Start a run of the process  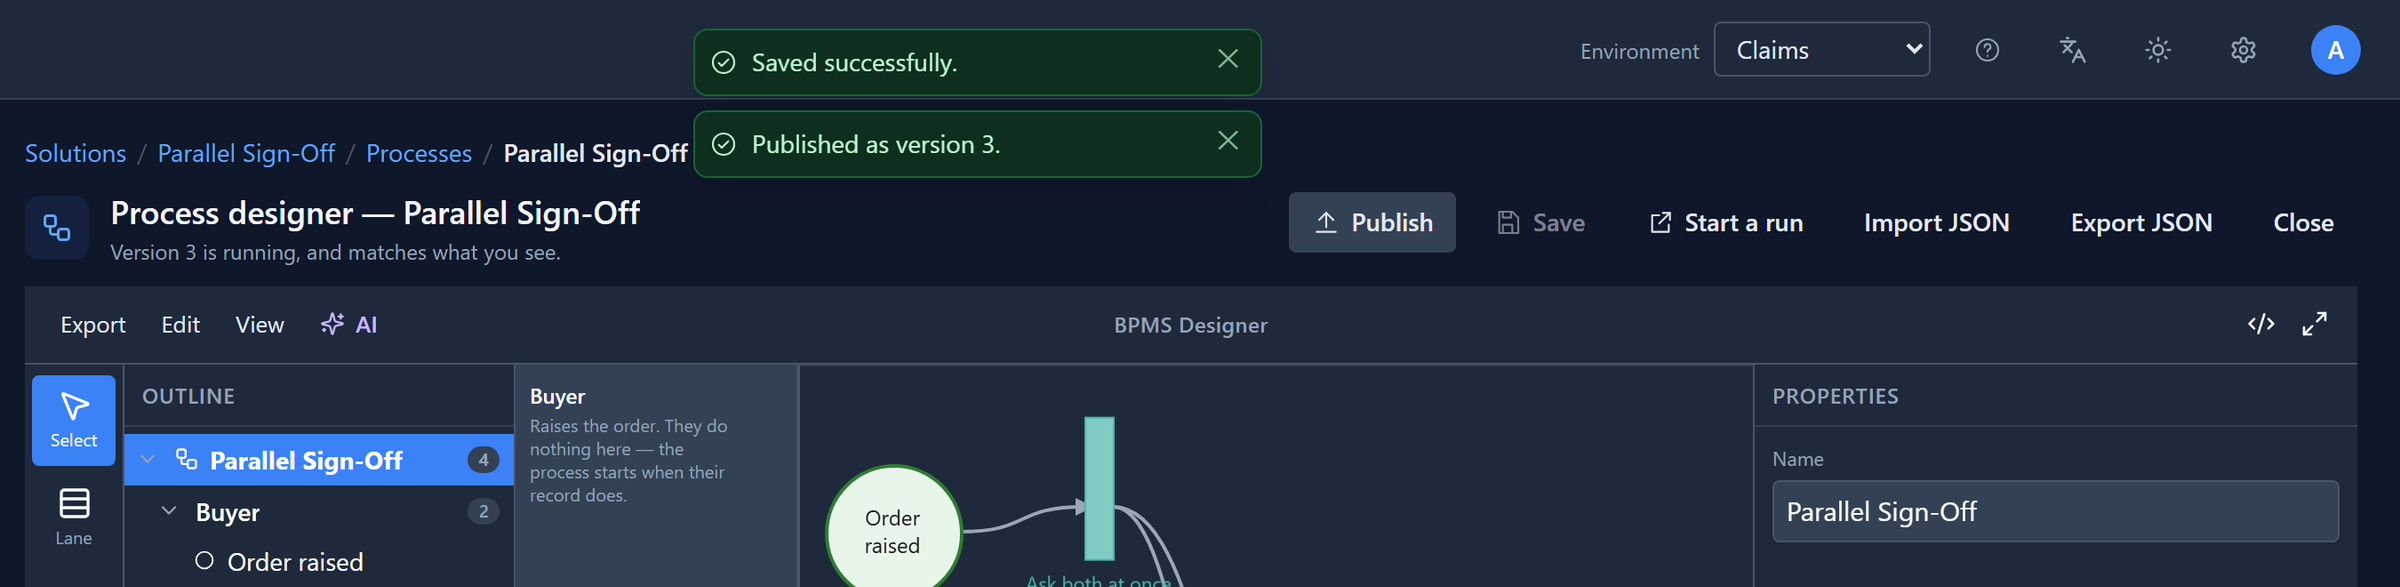pyautogui.click(x=1726, y=222)
